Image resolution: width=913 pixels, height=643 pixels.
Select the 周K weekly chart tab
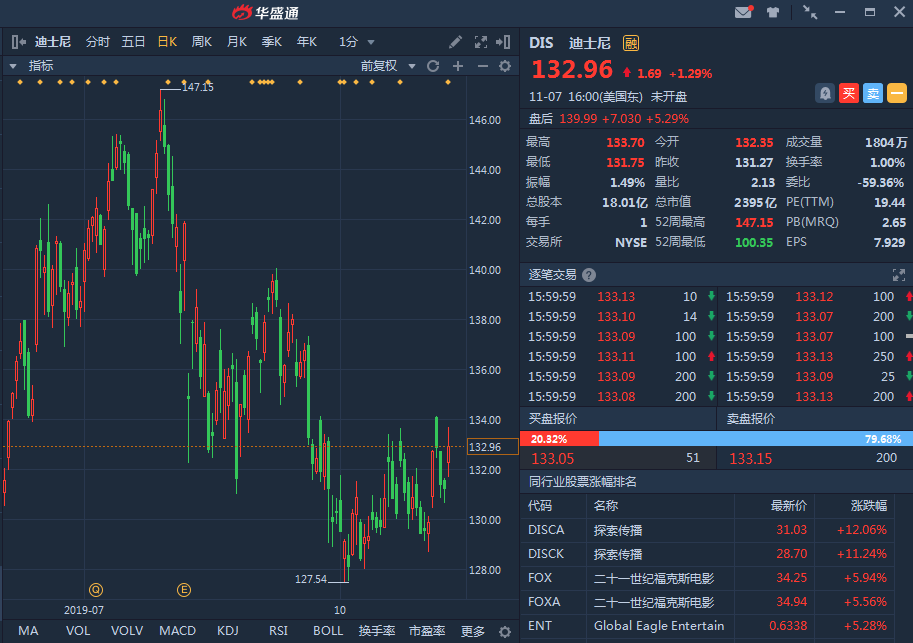point(201,42)
